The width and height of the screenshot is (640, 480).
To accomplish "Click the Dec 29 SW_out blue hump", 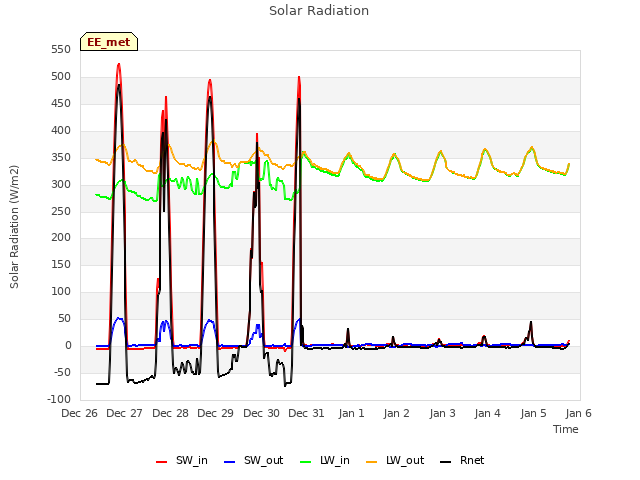I will tap(210, 320).
